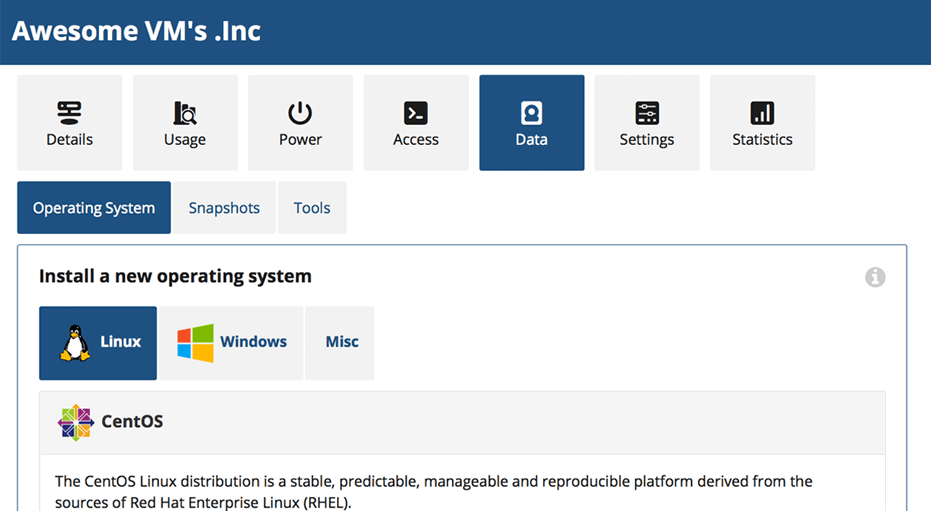Click the Install a new operating system heading
This screenshot has width=931, height=511.
click(175, 276)
